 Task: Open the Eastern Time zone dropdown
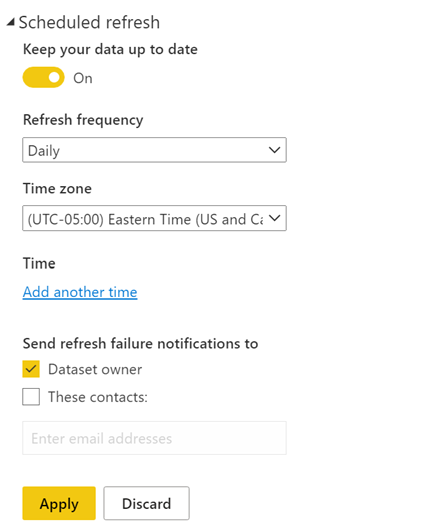[154, 218]
